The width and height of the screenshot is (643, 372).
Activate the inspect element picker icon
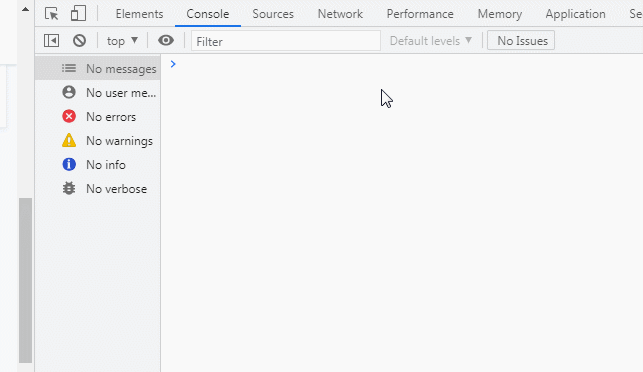(52, 14)
